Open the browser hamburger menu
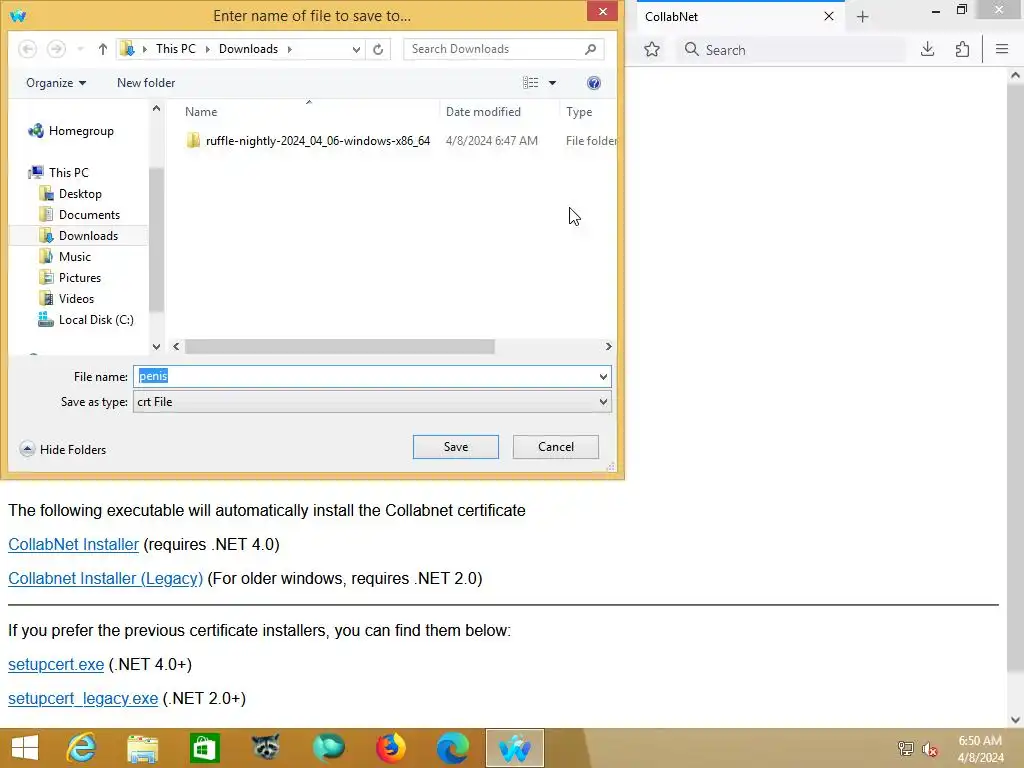The height and width of the screenshot is (768, 1024). coord(1002,49)
